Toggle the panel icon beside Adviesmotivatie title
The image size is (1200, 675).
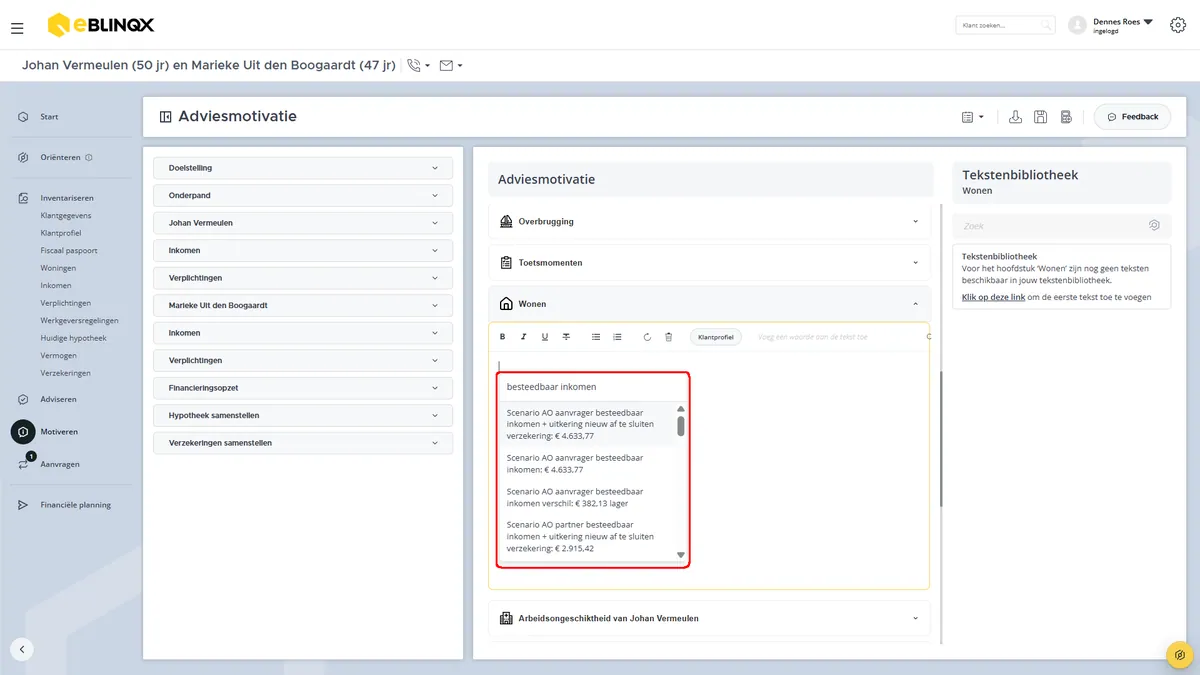[166, 117]
